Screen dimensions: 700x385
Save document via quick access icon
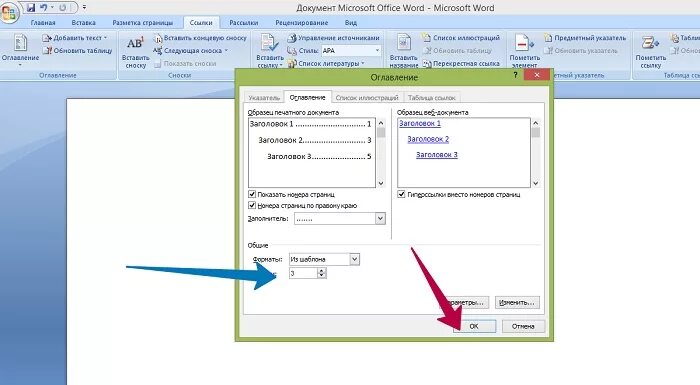point(31,8)
